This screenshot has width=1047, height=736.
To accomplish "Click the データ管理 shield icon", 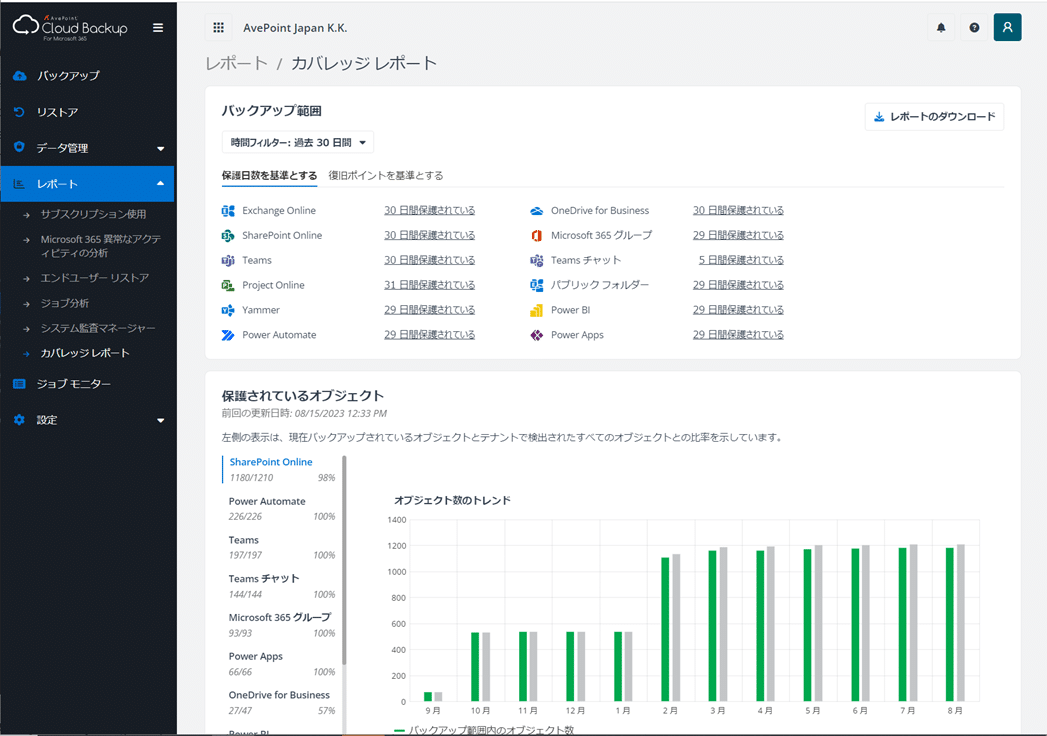I will click(19, 147).
